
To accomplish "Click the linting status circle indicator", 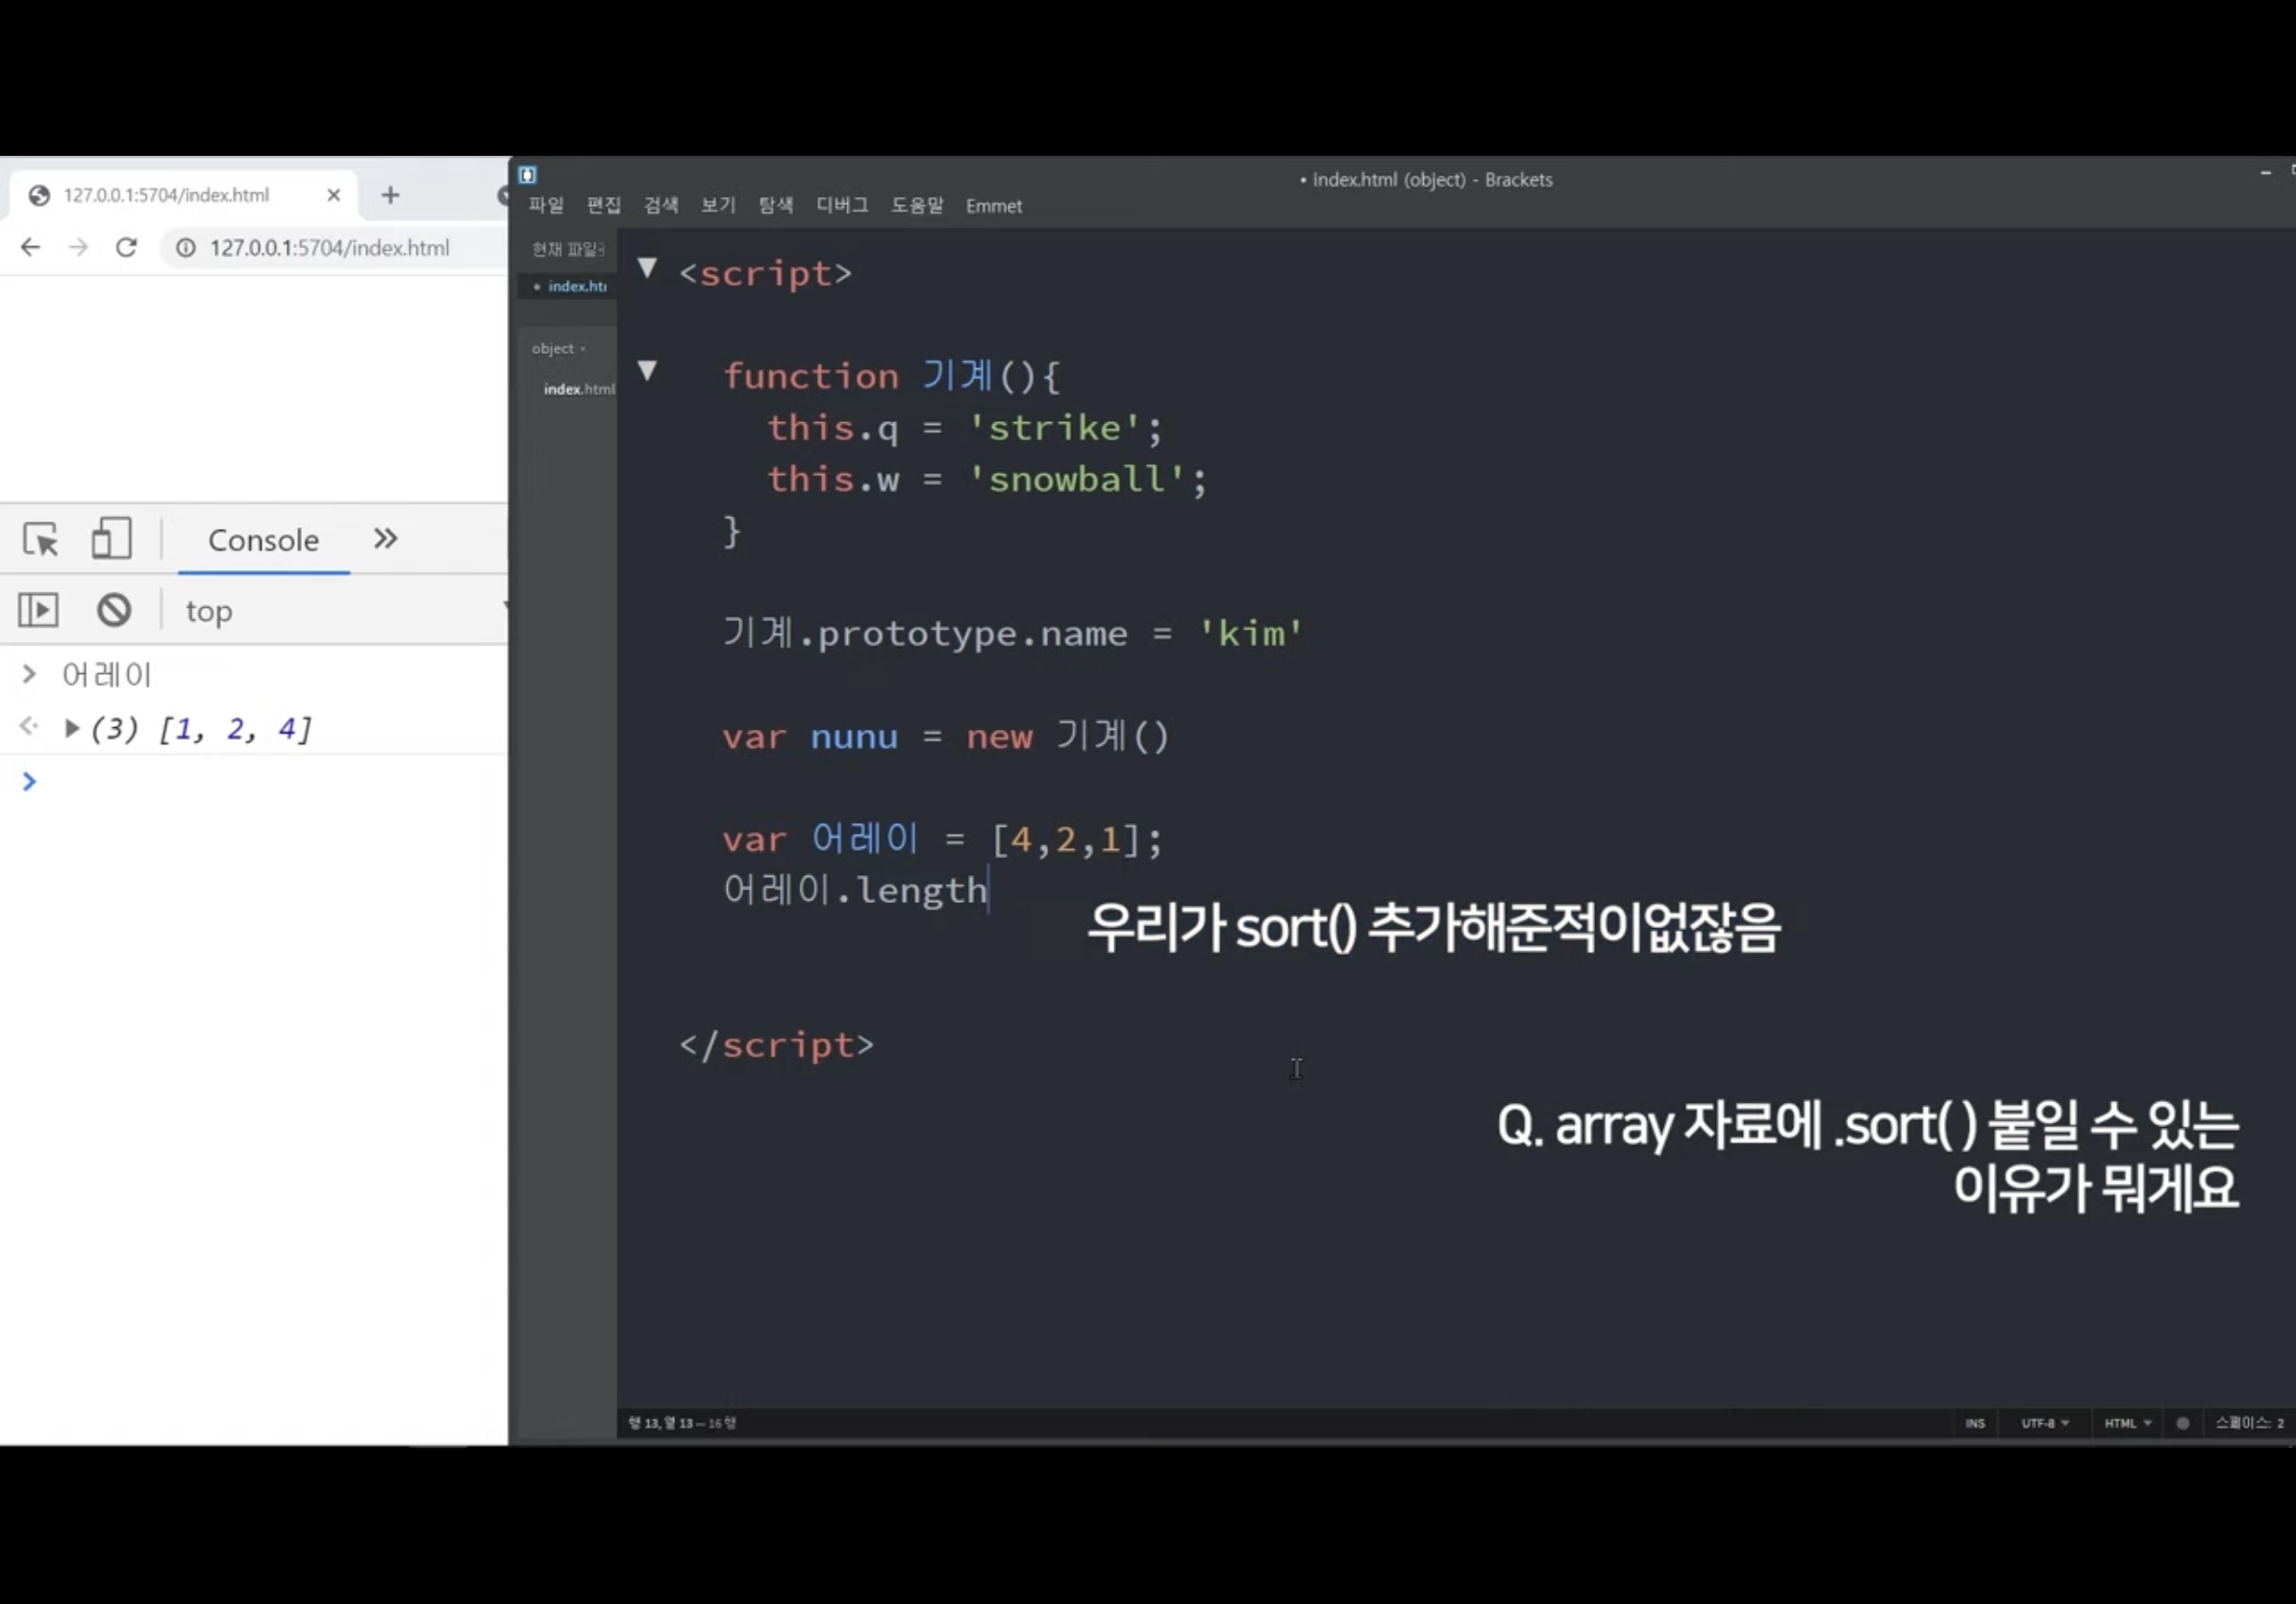I will (2182, 1423).
